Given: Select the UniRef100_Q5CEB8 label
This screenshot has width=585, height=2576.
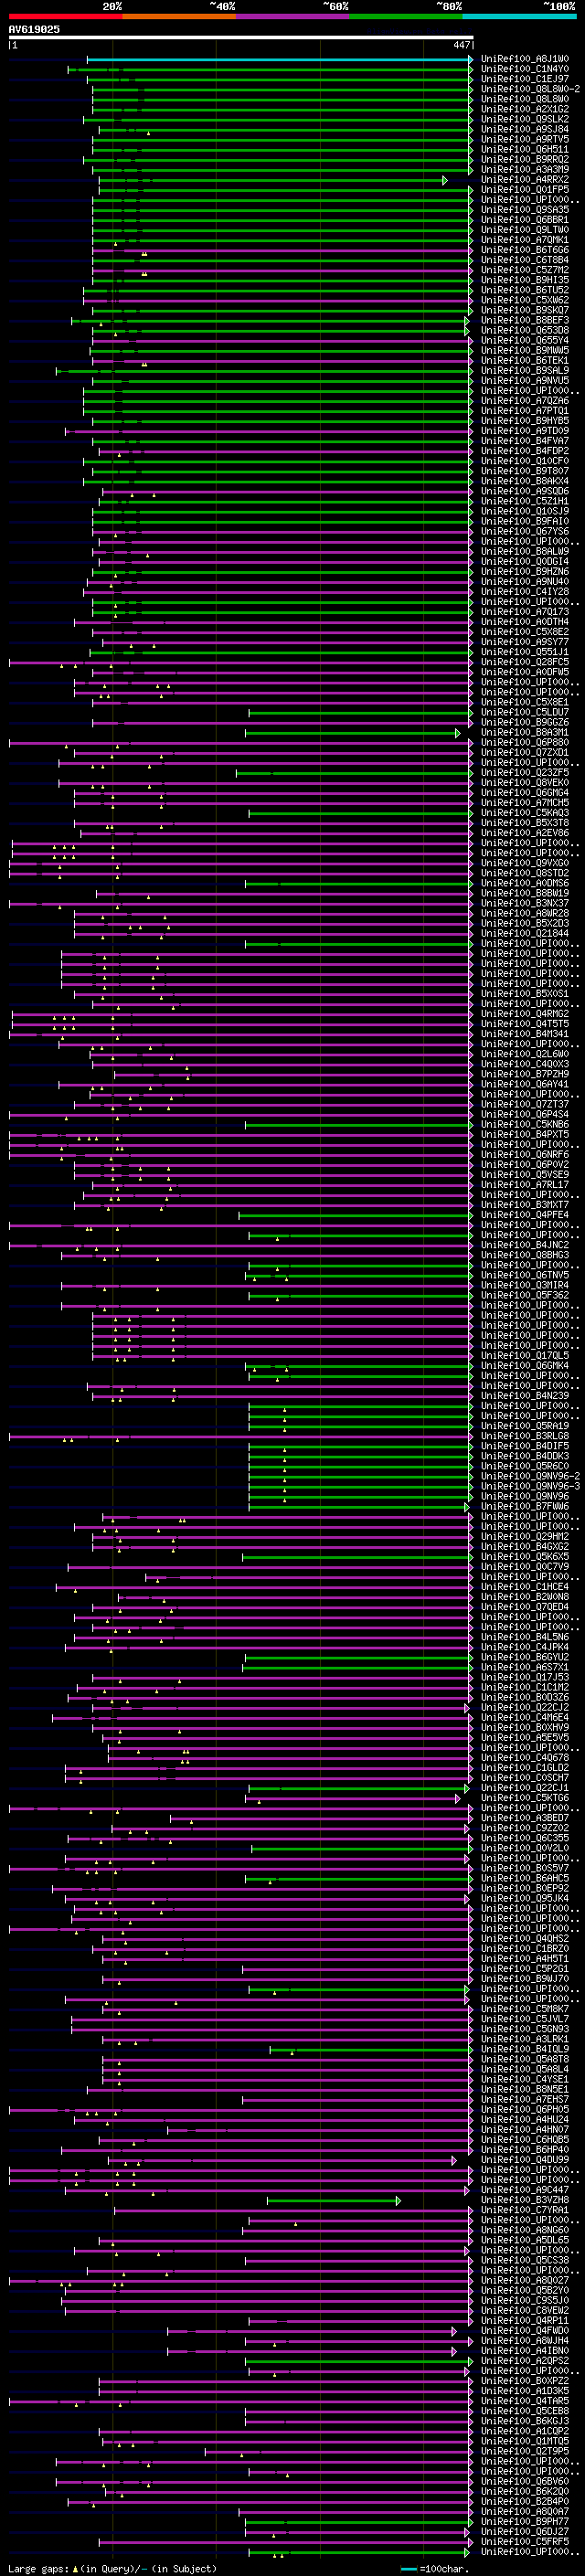Looking at the screenshot, I should tap(524, 2411).
